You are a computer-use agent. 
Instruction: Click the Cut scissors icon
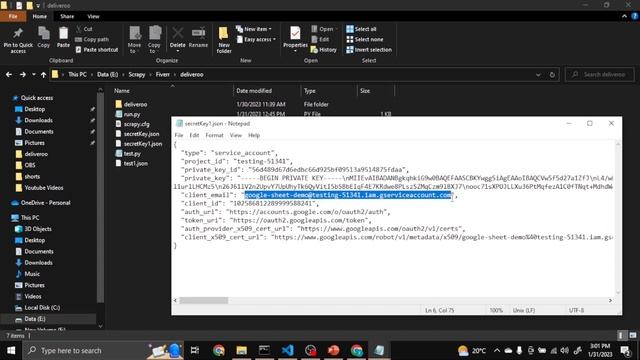pyautogui.click(x=79, y=29)
